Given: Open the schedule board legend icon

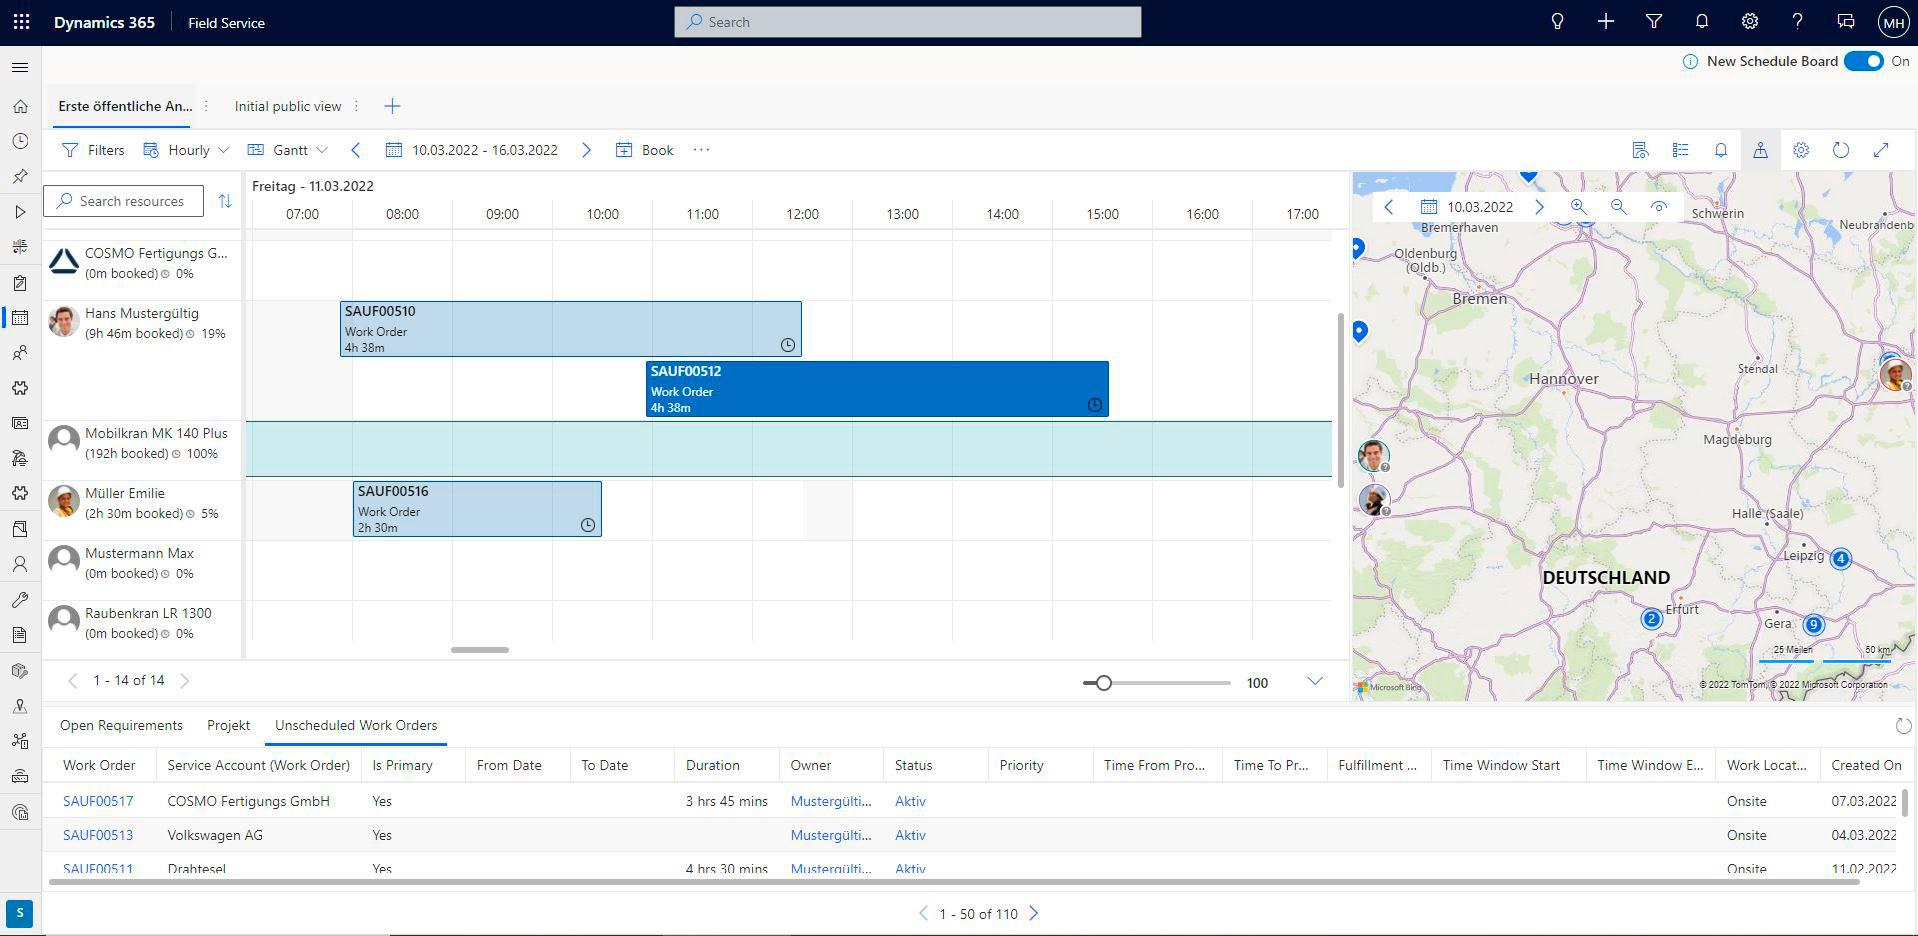Looking at the screenshot, I should click(x=1680, y=150).
